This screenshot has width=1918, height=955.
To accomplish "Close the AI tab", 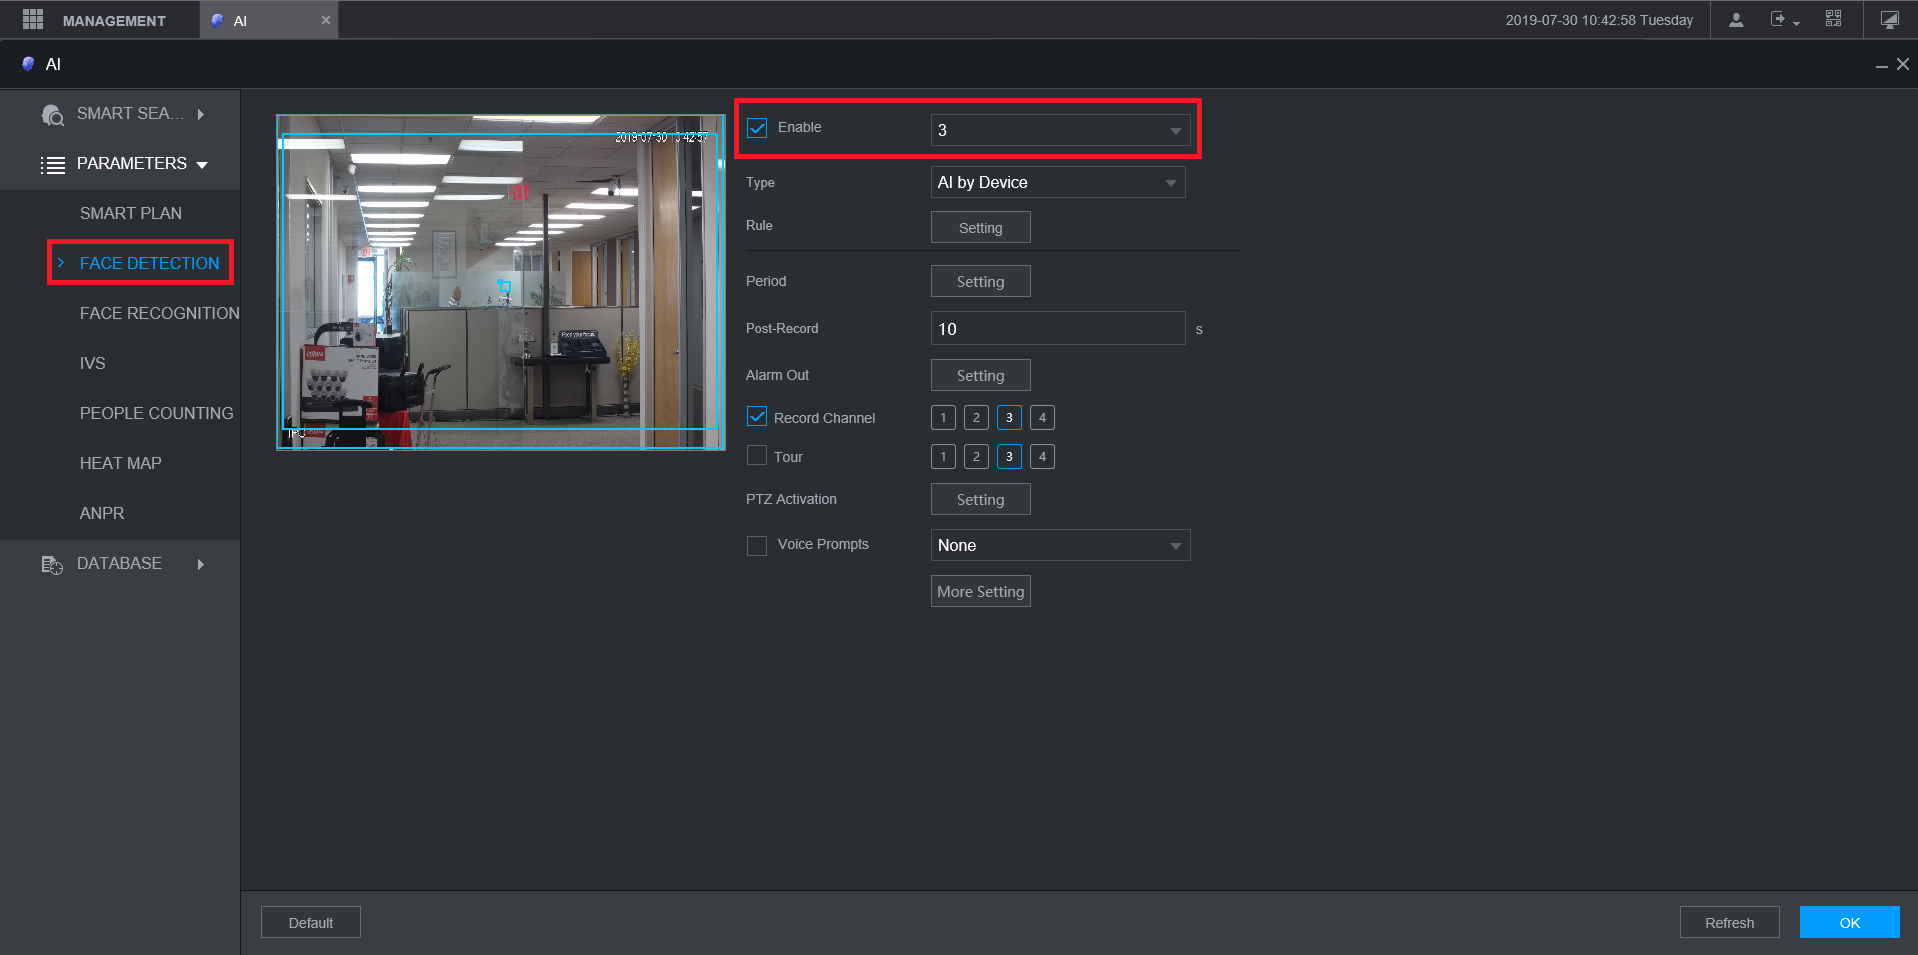I will pos(325,20).
